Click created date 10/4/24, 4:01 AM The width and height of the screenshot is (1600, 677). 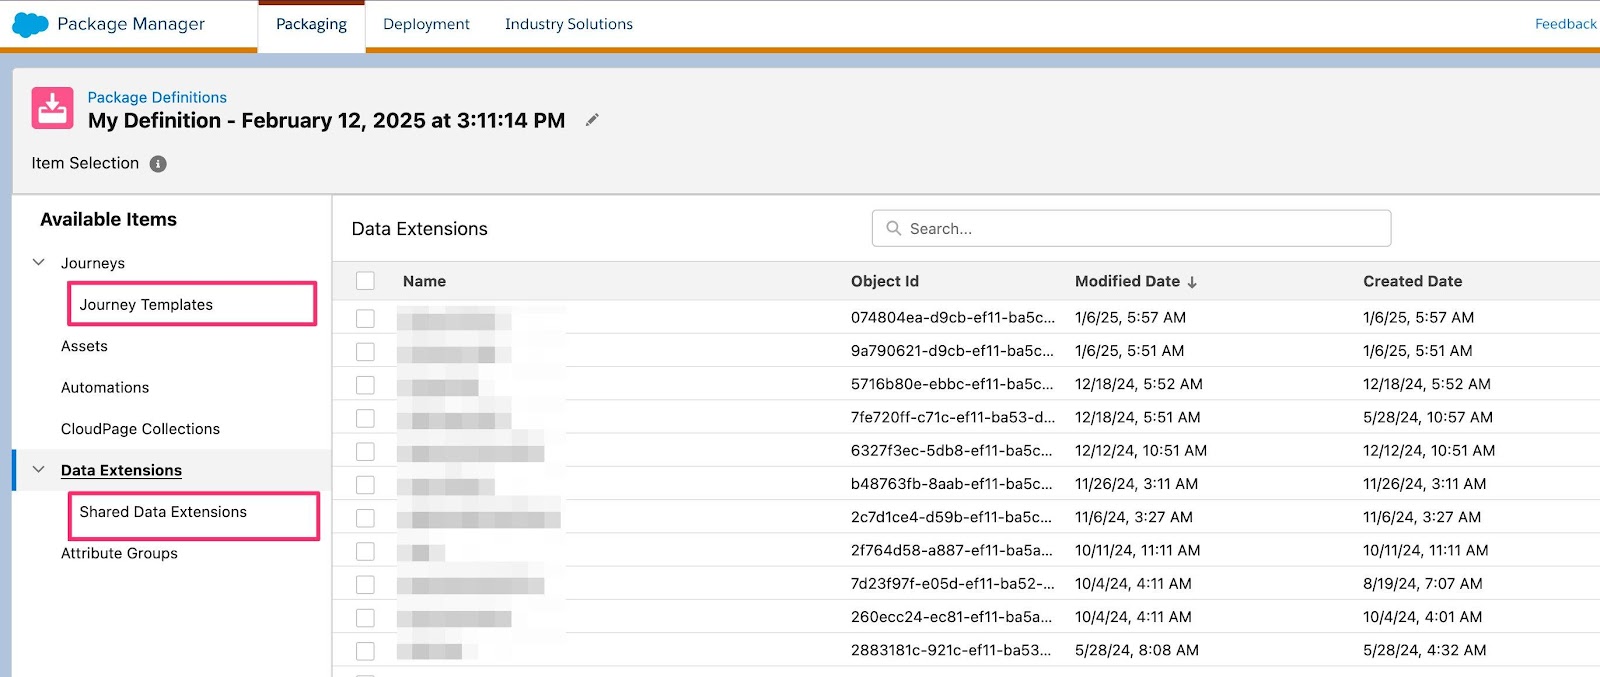coord(1423,618)
